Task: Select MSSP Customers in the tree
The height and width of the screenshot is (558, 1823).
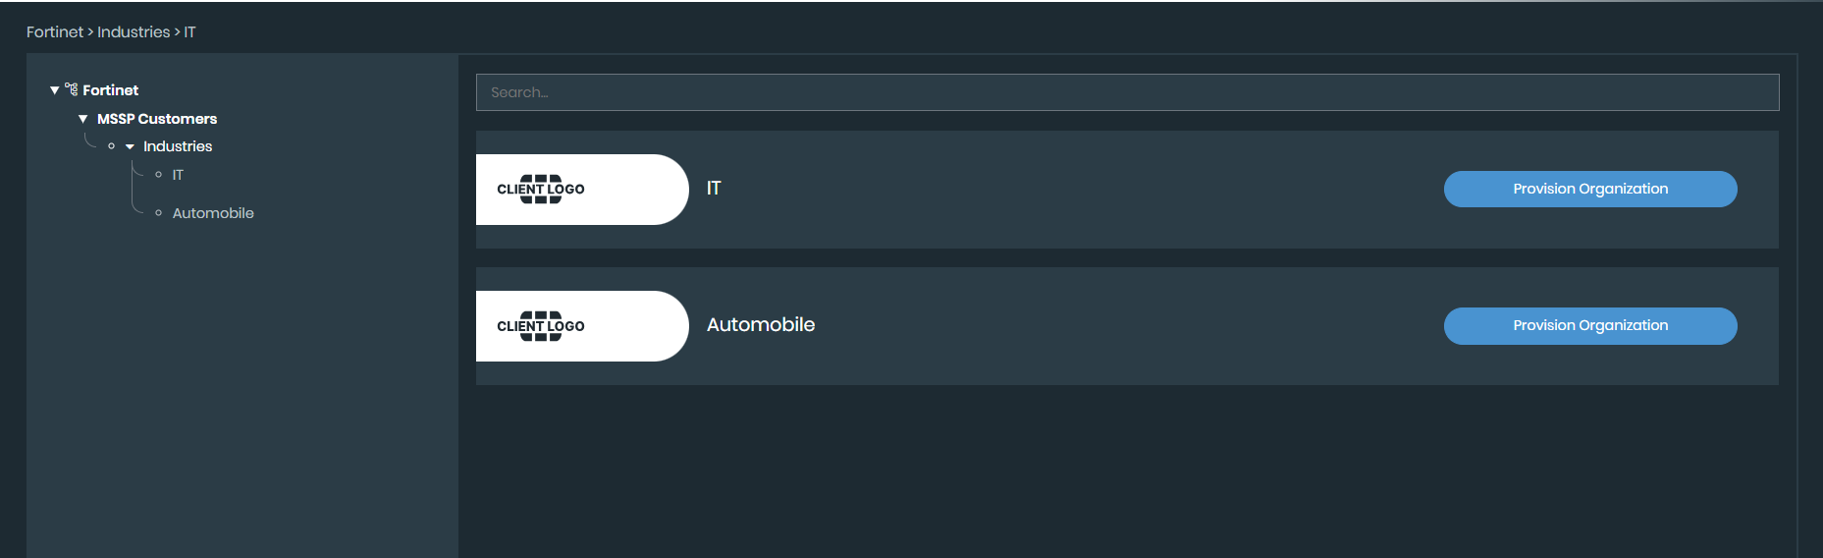Action: pos(157,119)
